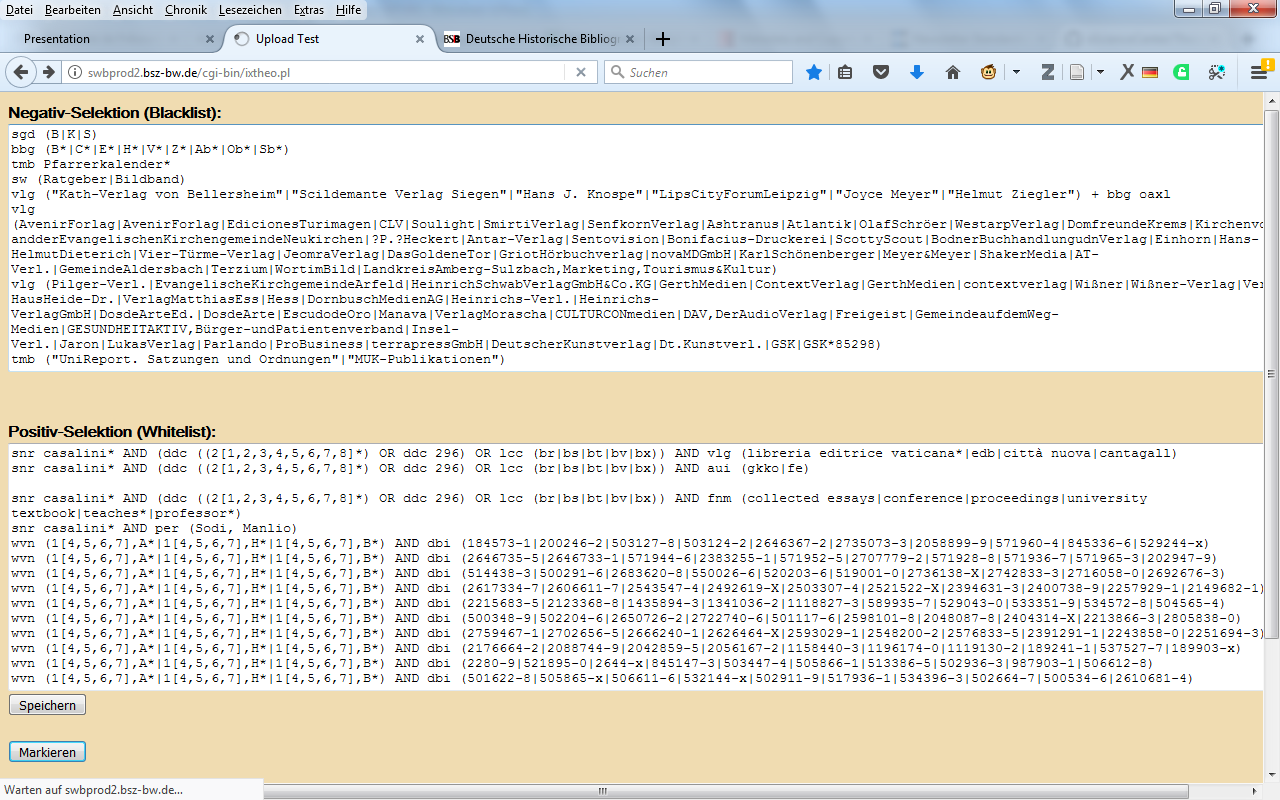This screenshot has height=800, width=1280.
Task: Click inside the Whitelist text area
Action: pyautogui.click(x=635, y=565)
